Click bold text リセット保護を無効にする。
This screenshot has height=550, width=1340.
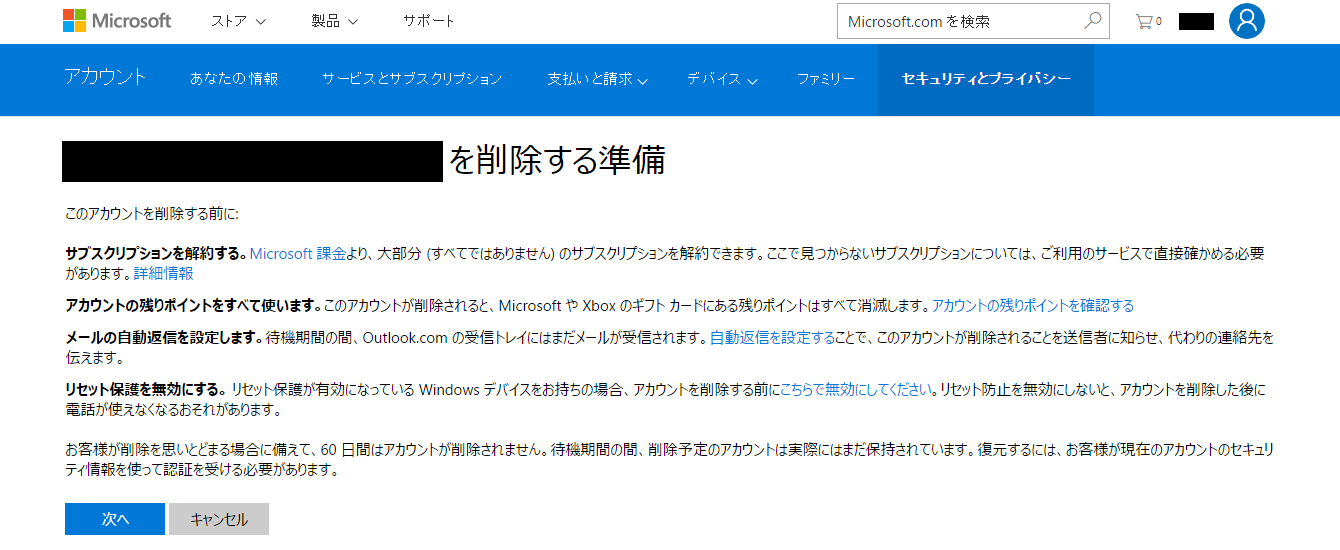(x=146, y=390)
